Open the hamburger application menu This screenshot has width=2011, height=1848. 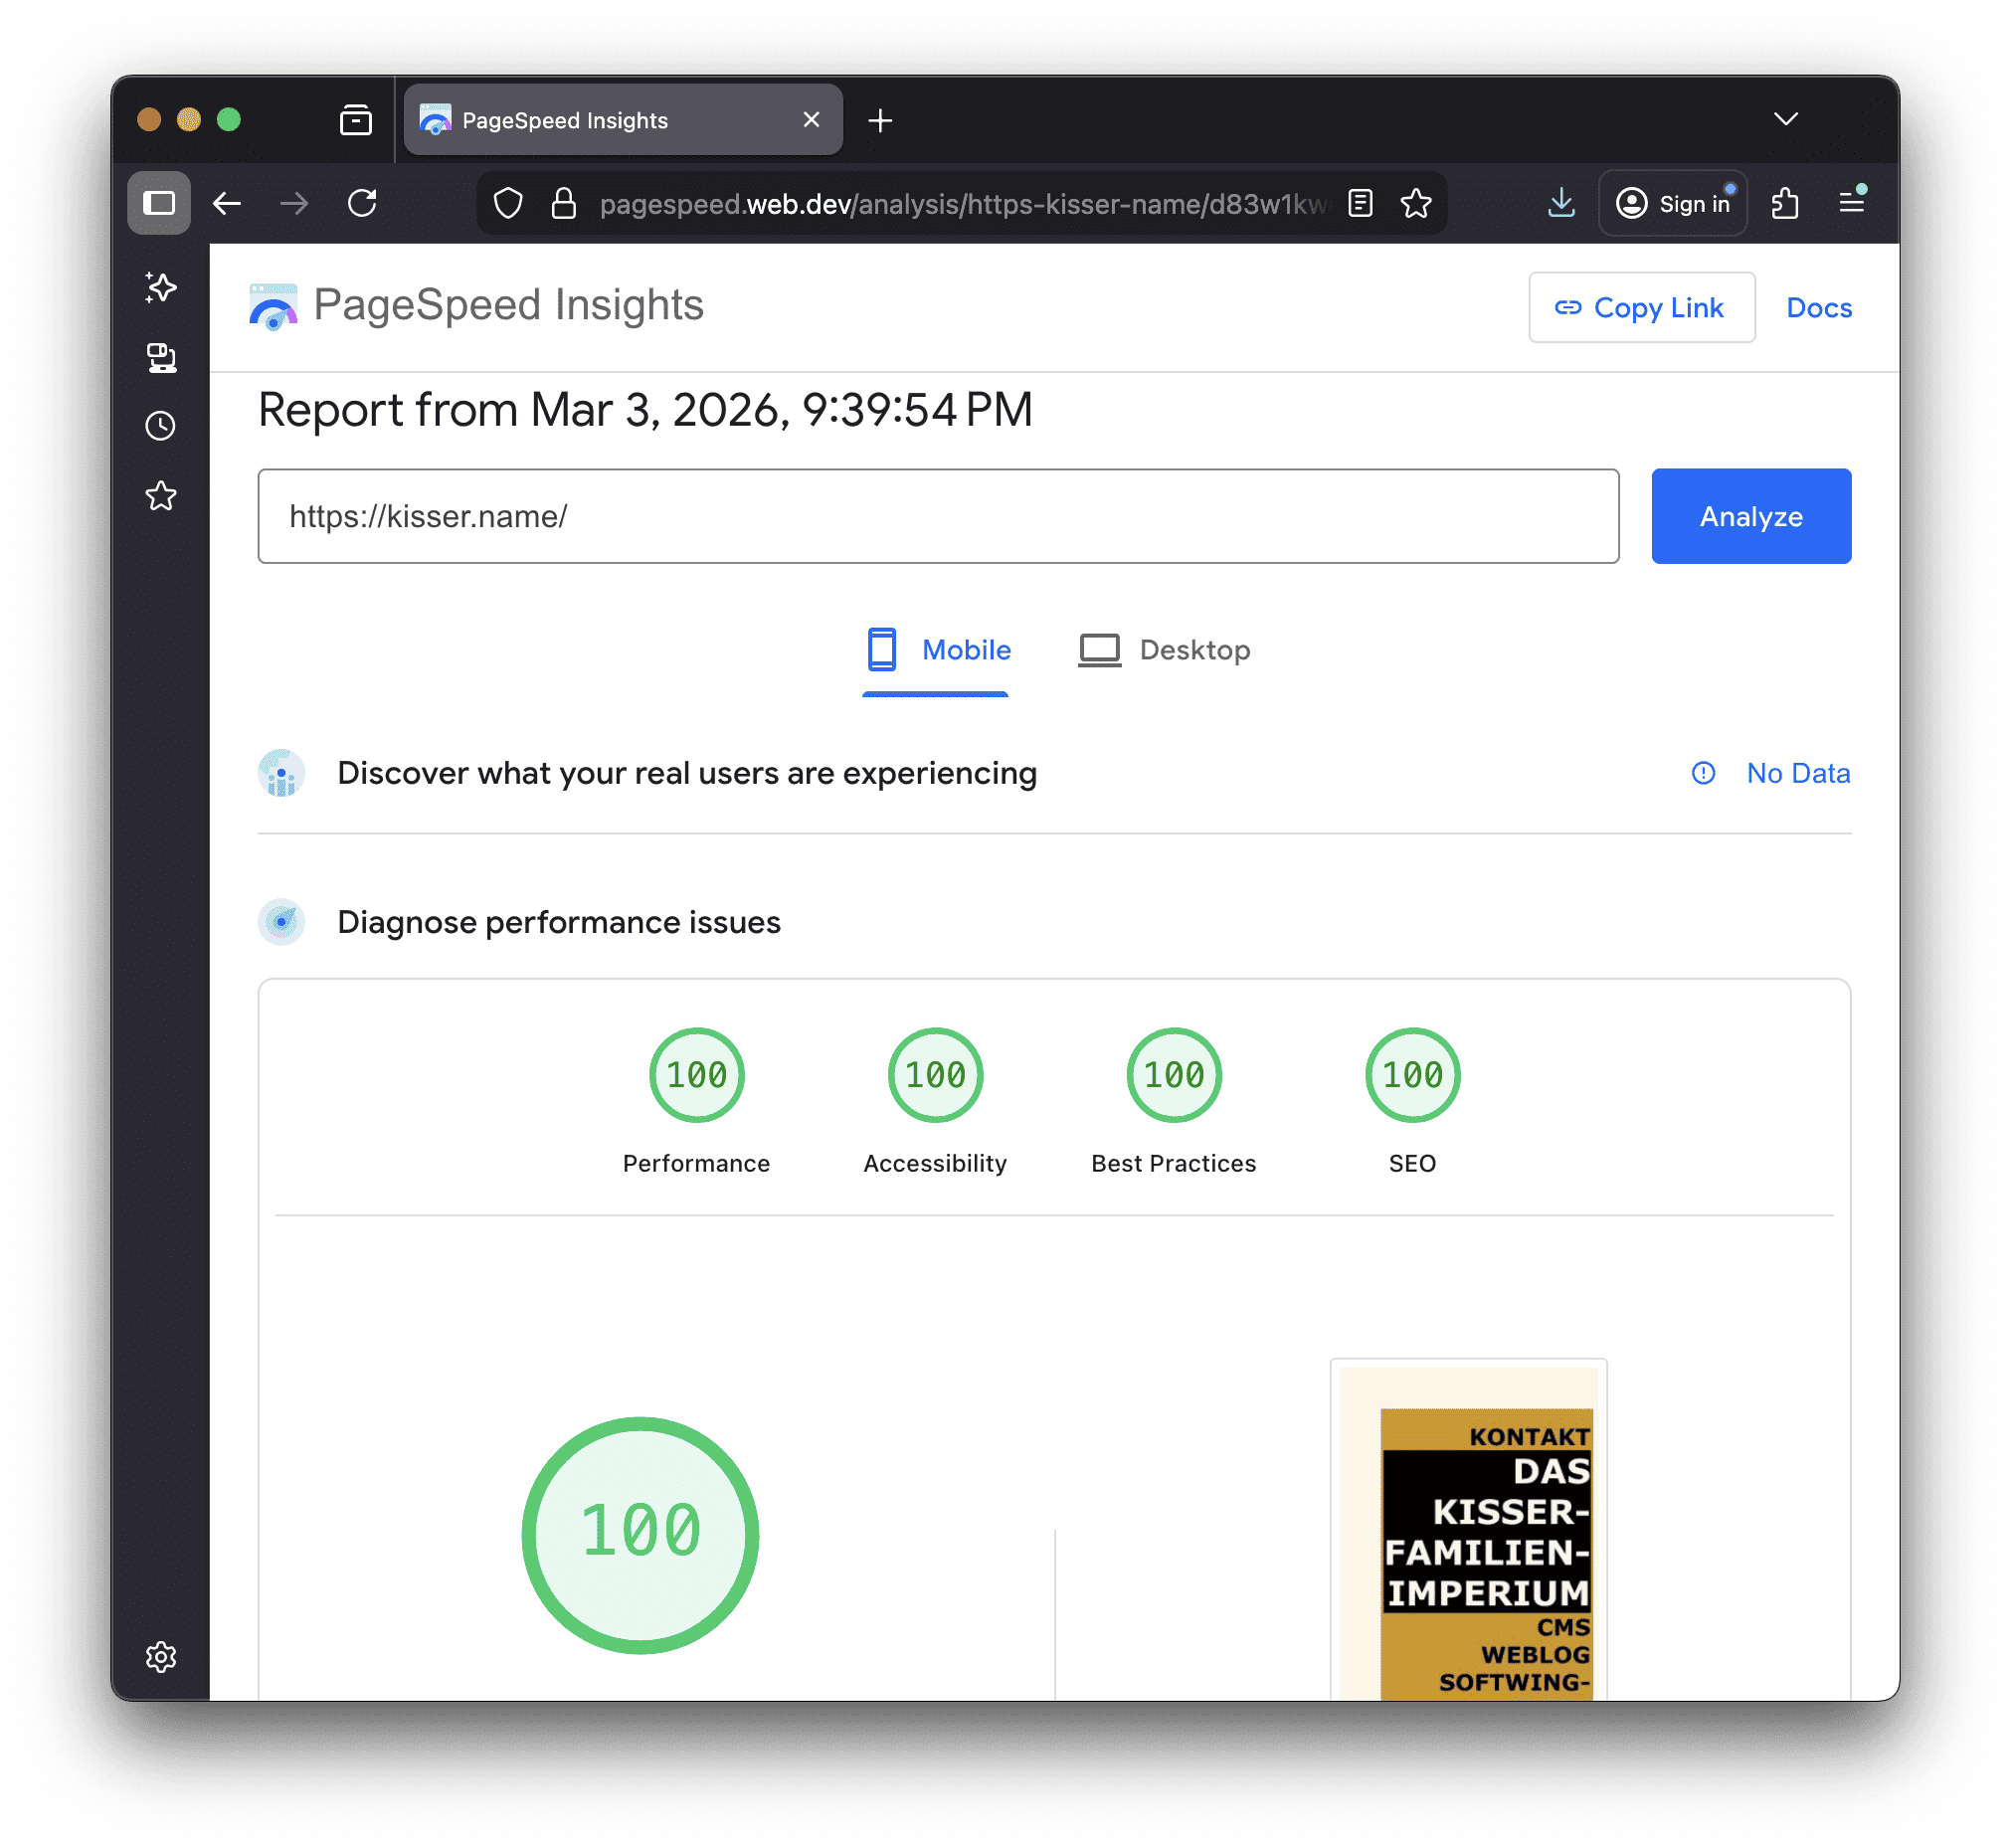pos(1853,202)
